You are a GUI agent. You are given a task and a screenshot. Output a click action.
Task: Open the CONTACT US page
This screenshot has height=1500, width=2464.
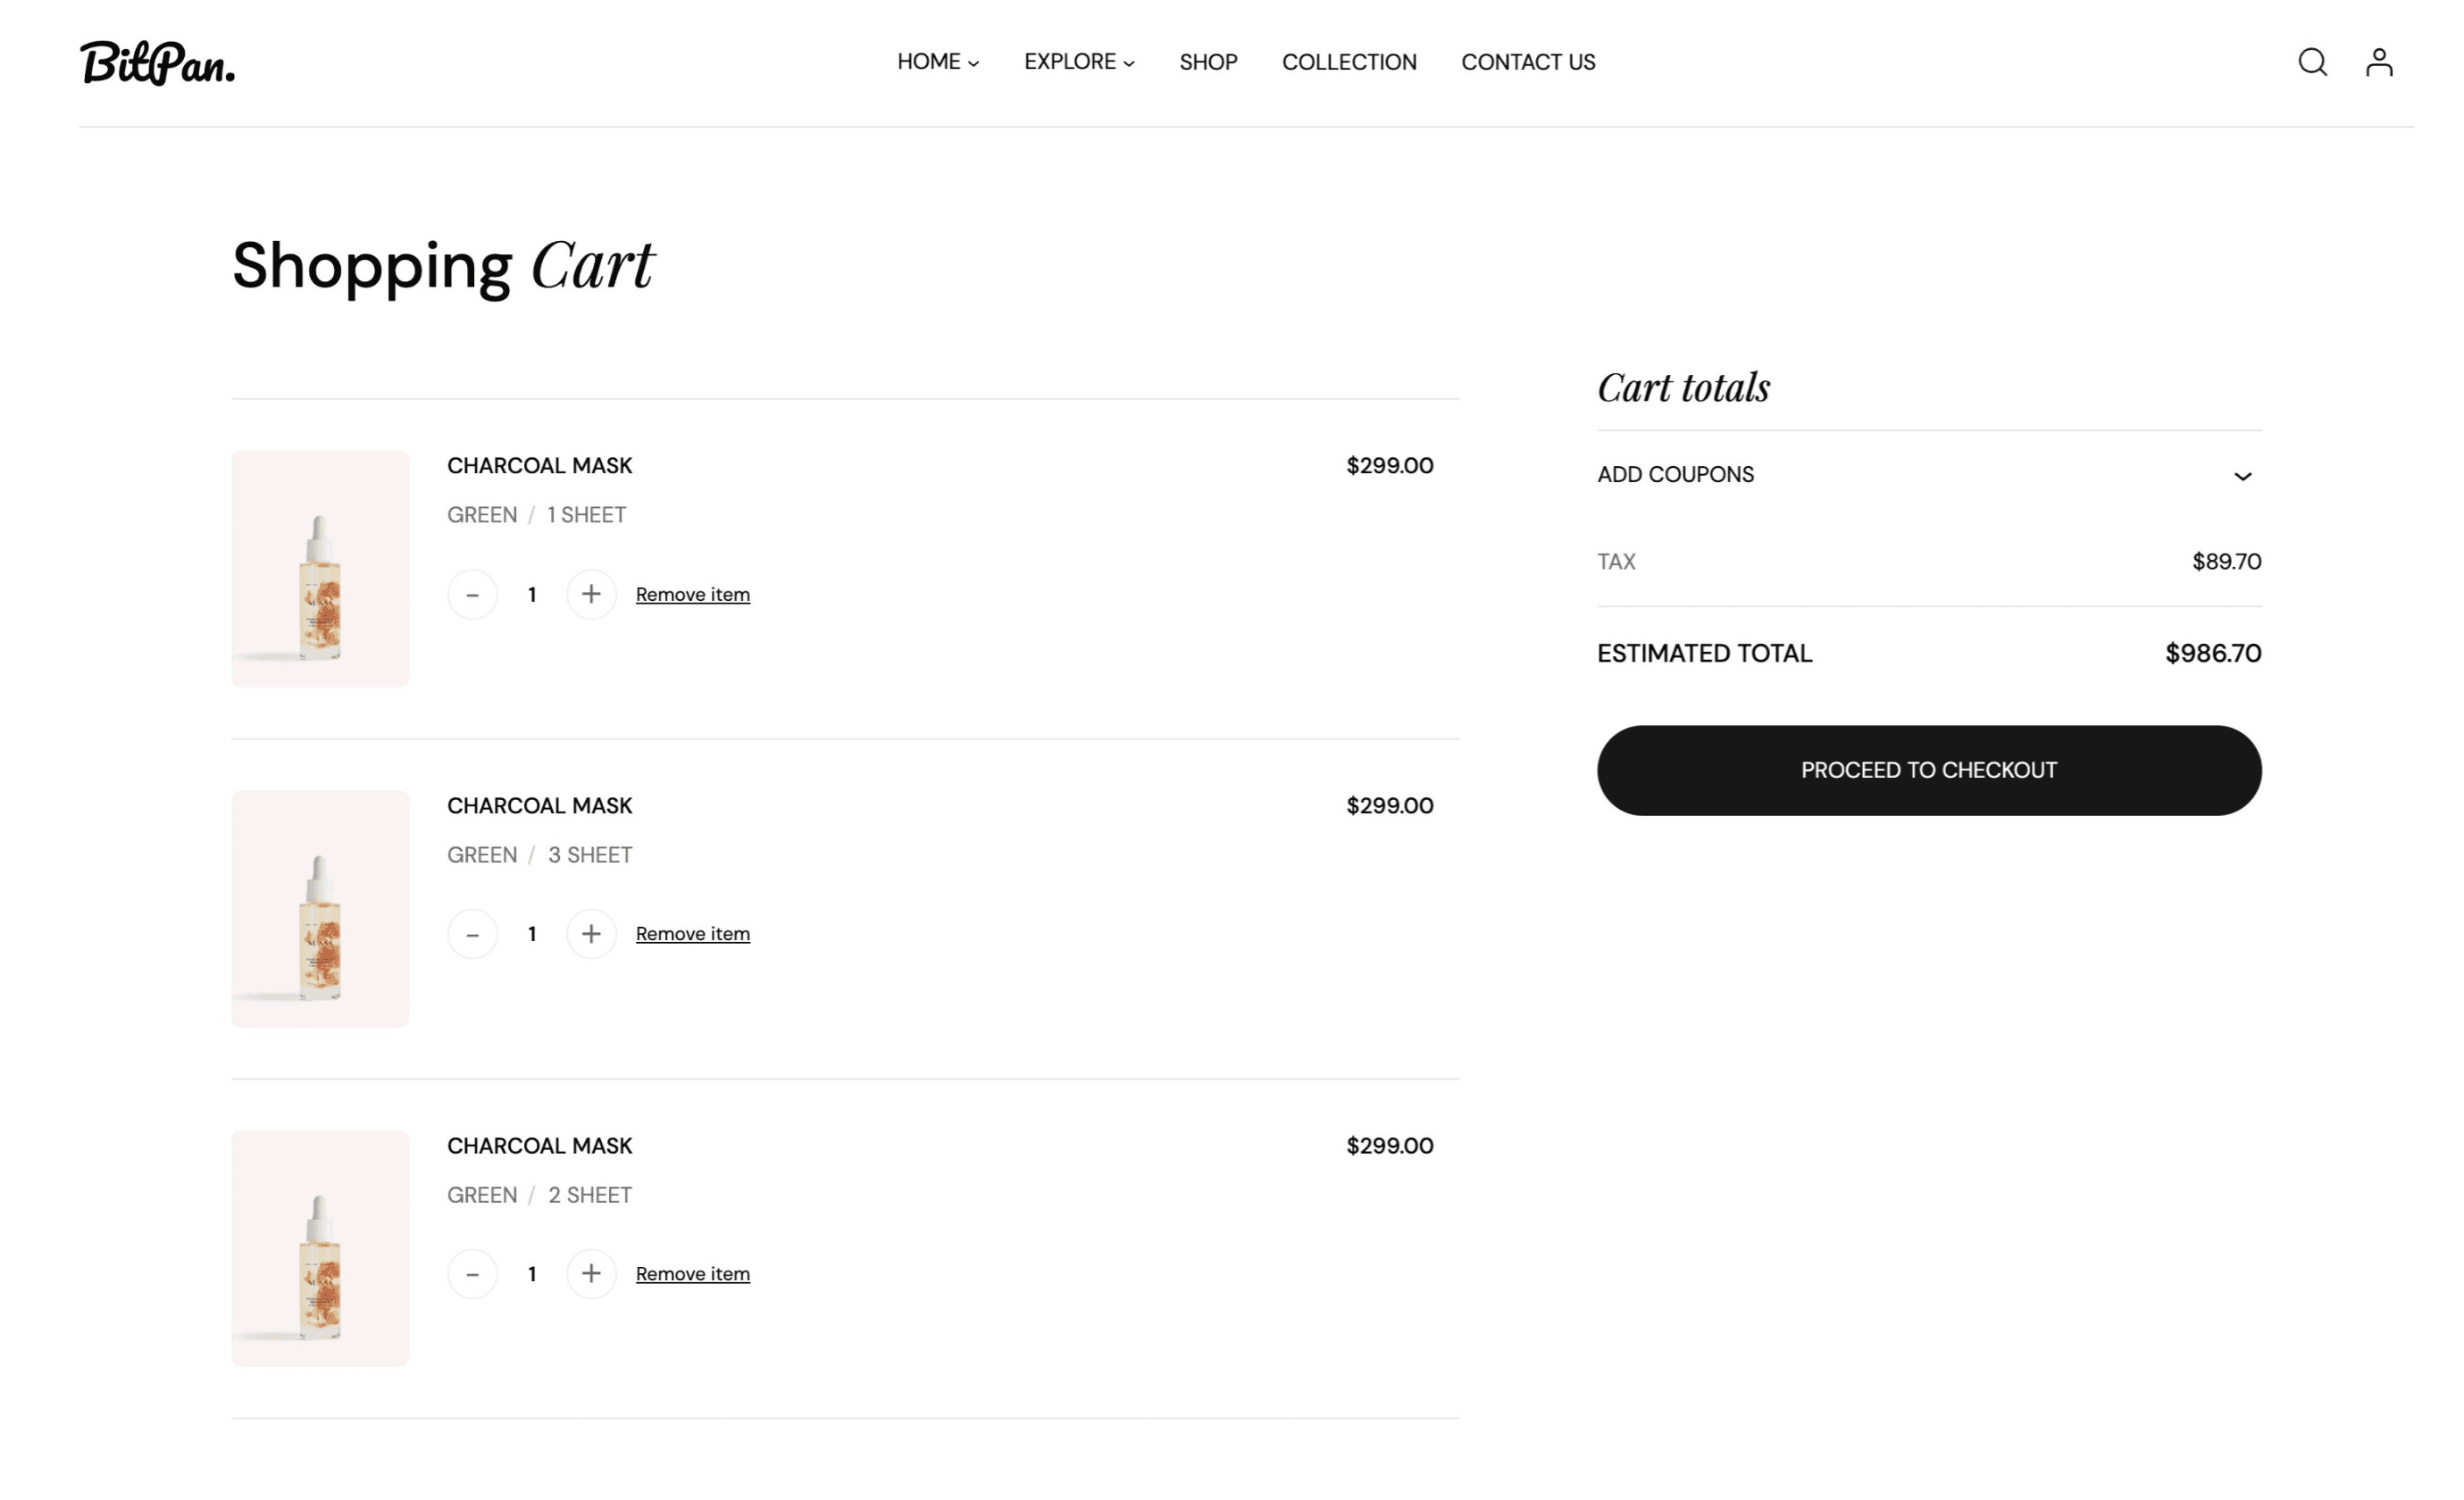(x=1528, y=62)
